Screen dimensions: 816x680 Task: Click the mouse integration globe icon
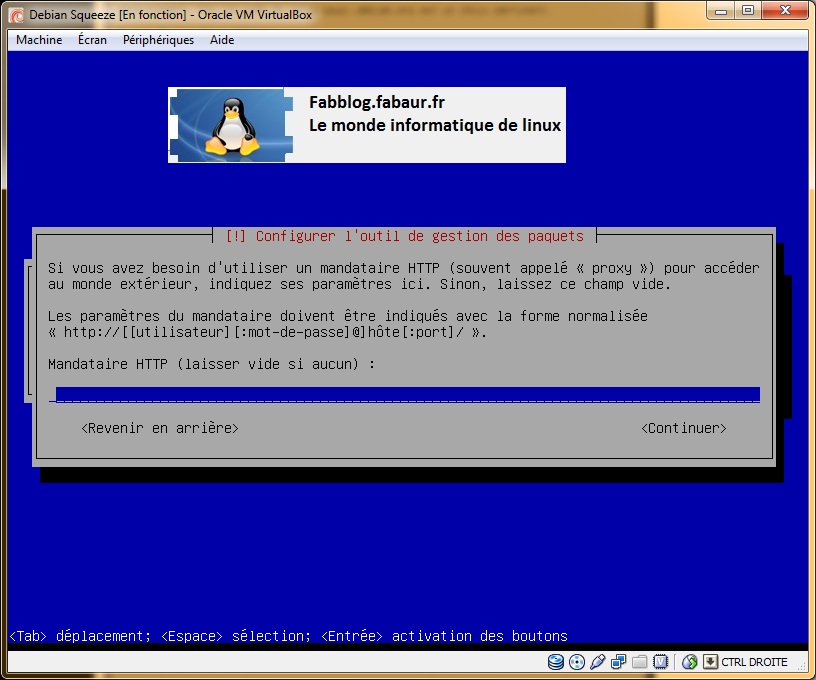[689, 662]
